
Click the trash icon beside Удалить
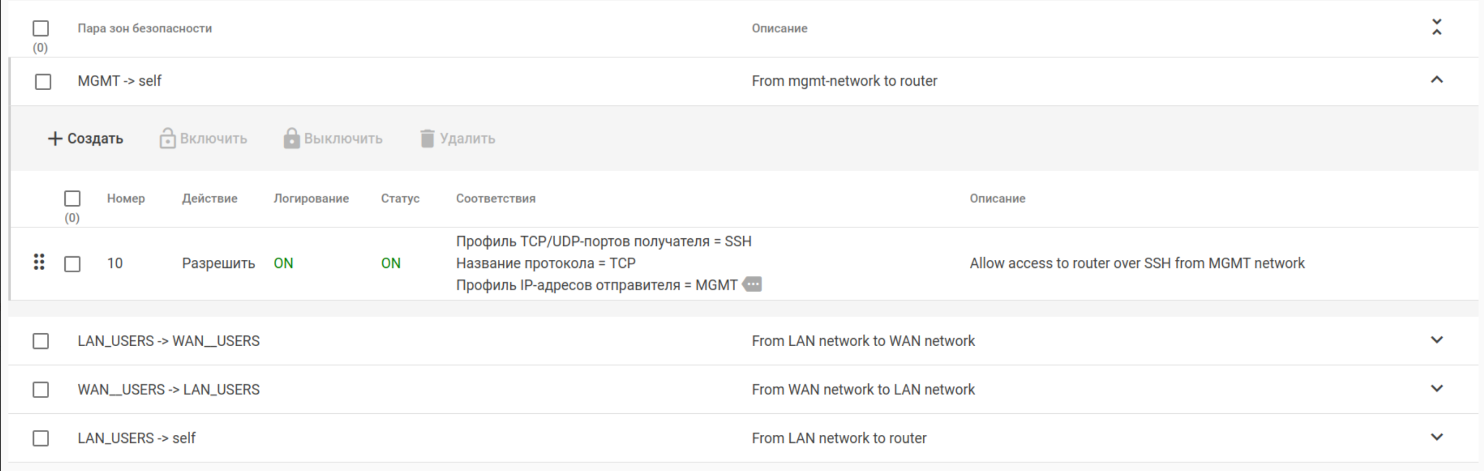click(x=428, y=139)
